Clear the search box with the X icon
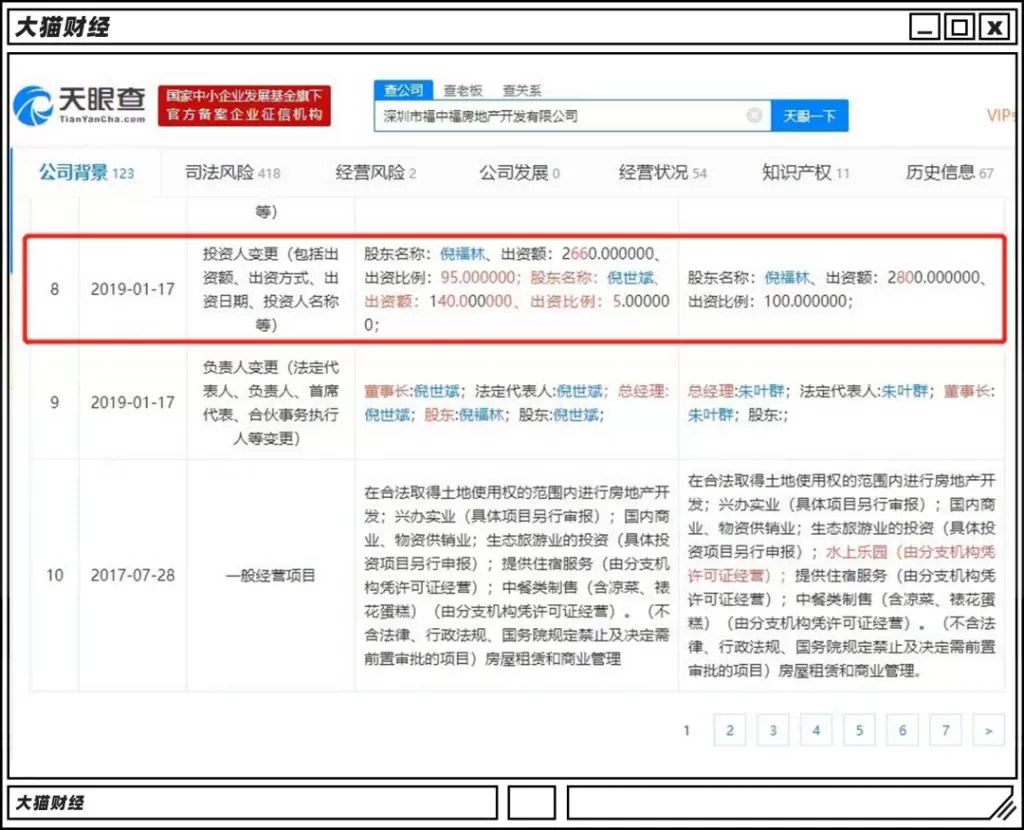This screenshot has height=830, width=1024. coord(754,116)
